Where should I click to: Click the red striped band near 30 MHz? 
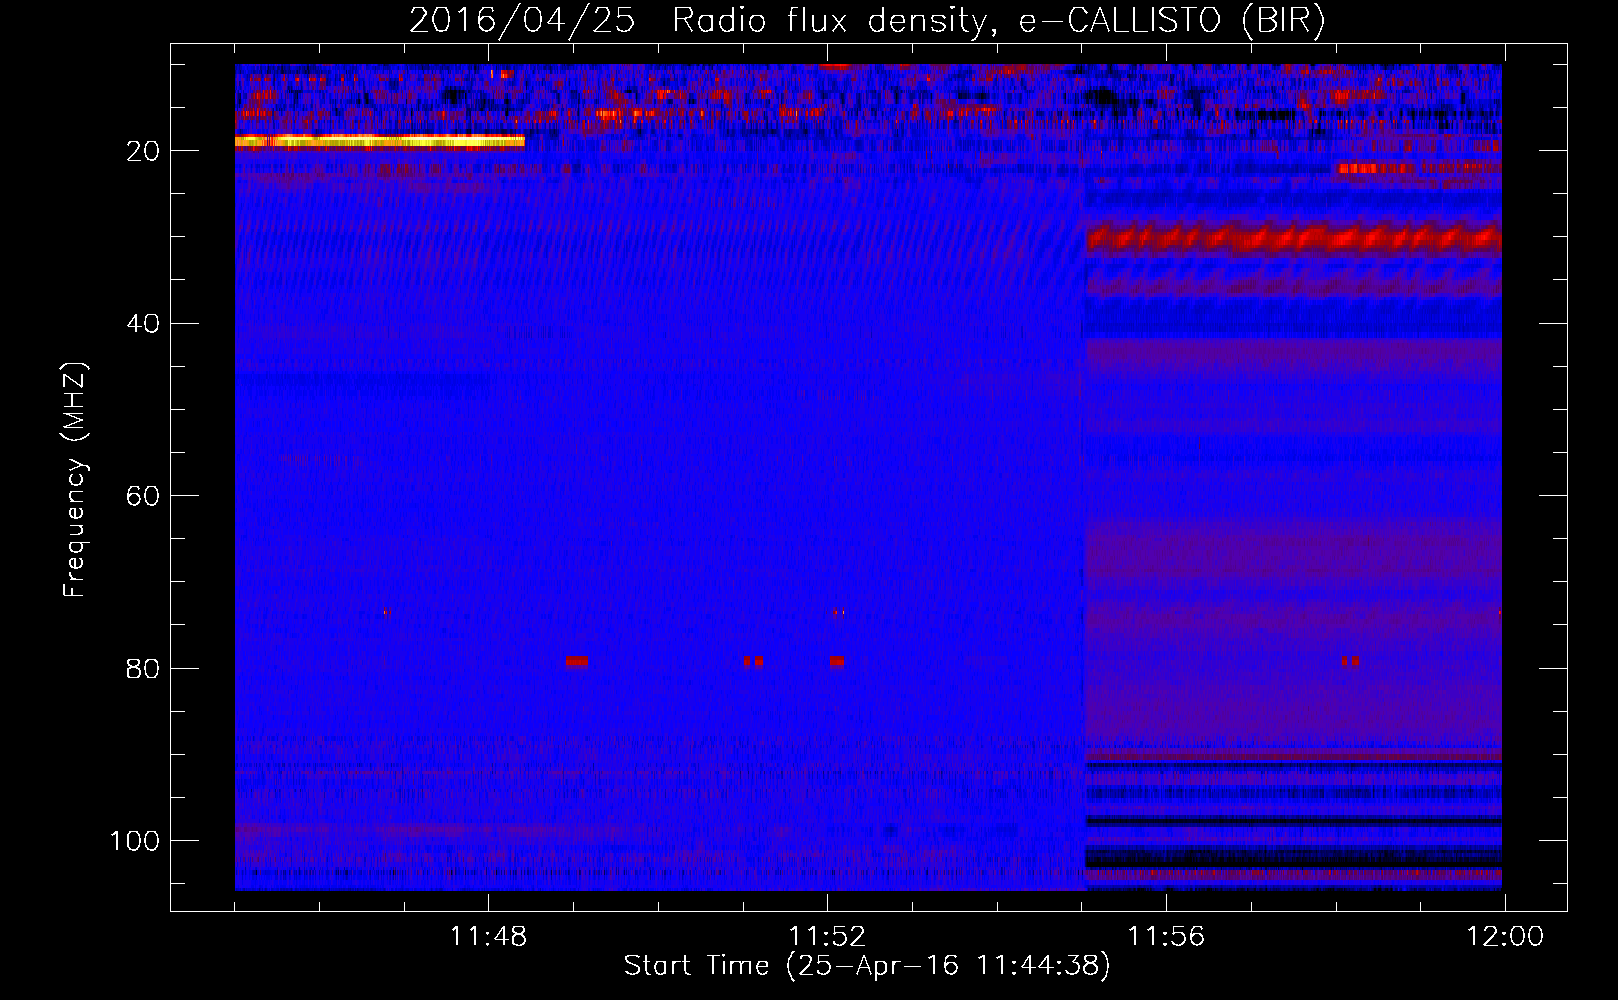(1294, 238)
